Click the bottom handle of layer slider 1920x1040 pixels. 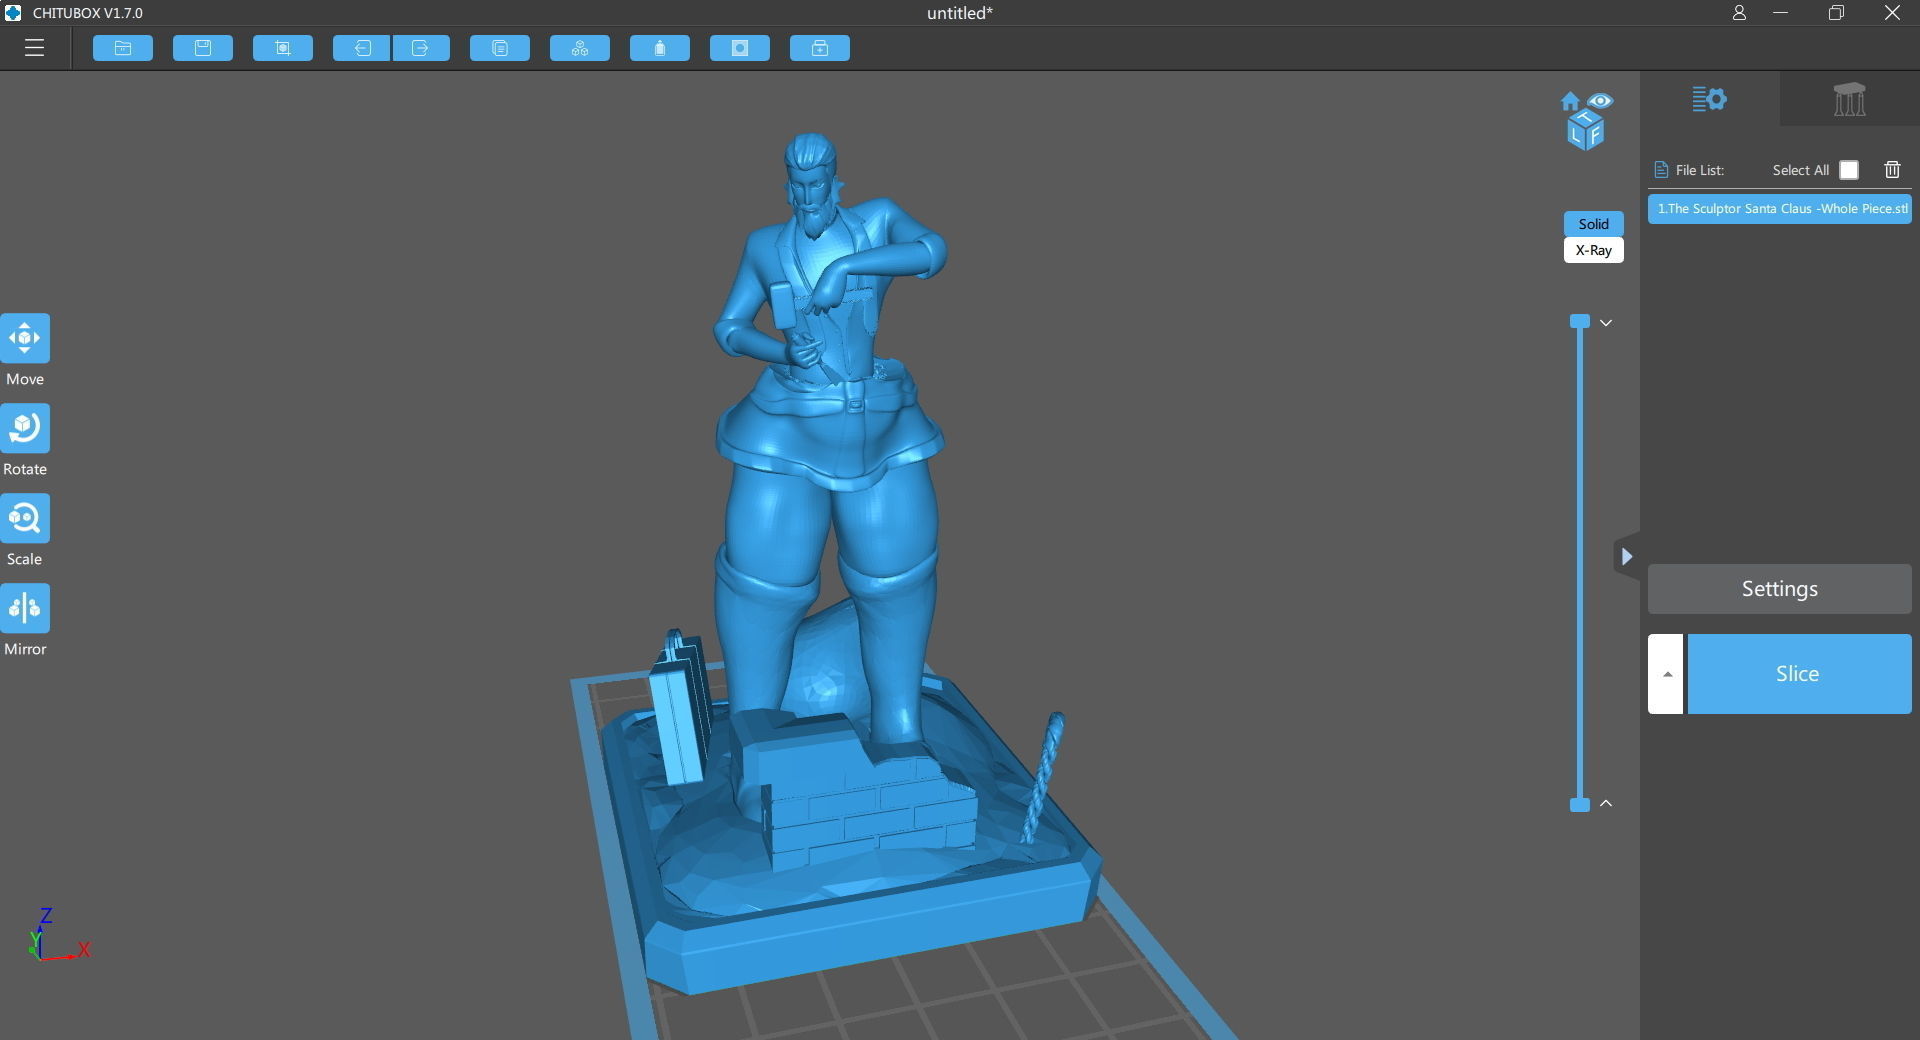click(x=1580, y=805)
